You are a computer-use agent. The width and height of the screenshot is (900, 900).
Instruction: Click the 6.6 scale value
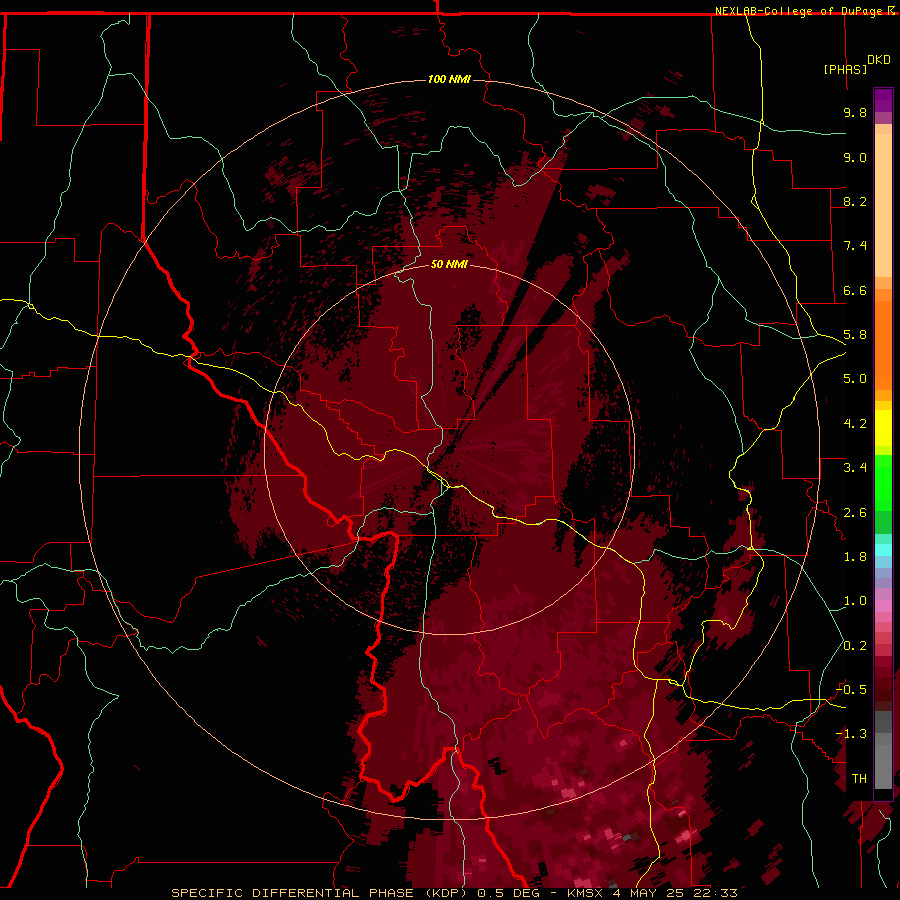855,290
